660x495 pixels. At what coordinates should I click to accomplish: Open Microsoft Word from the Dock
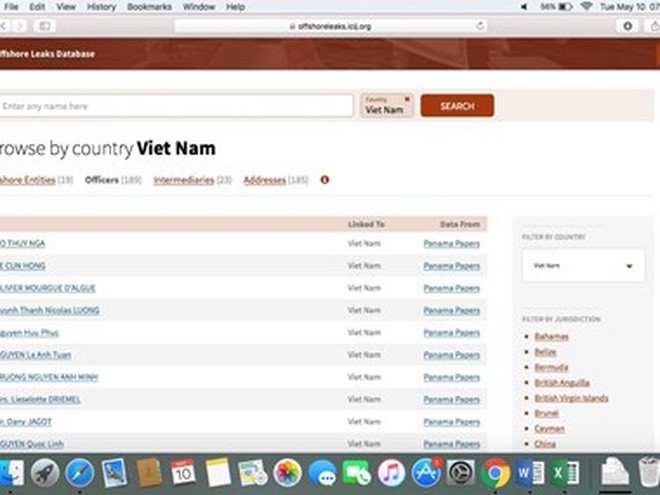530,472
